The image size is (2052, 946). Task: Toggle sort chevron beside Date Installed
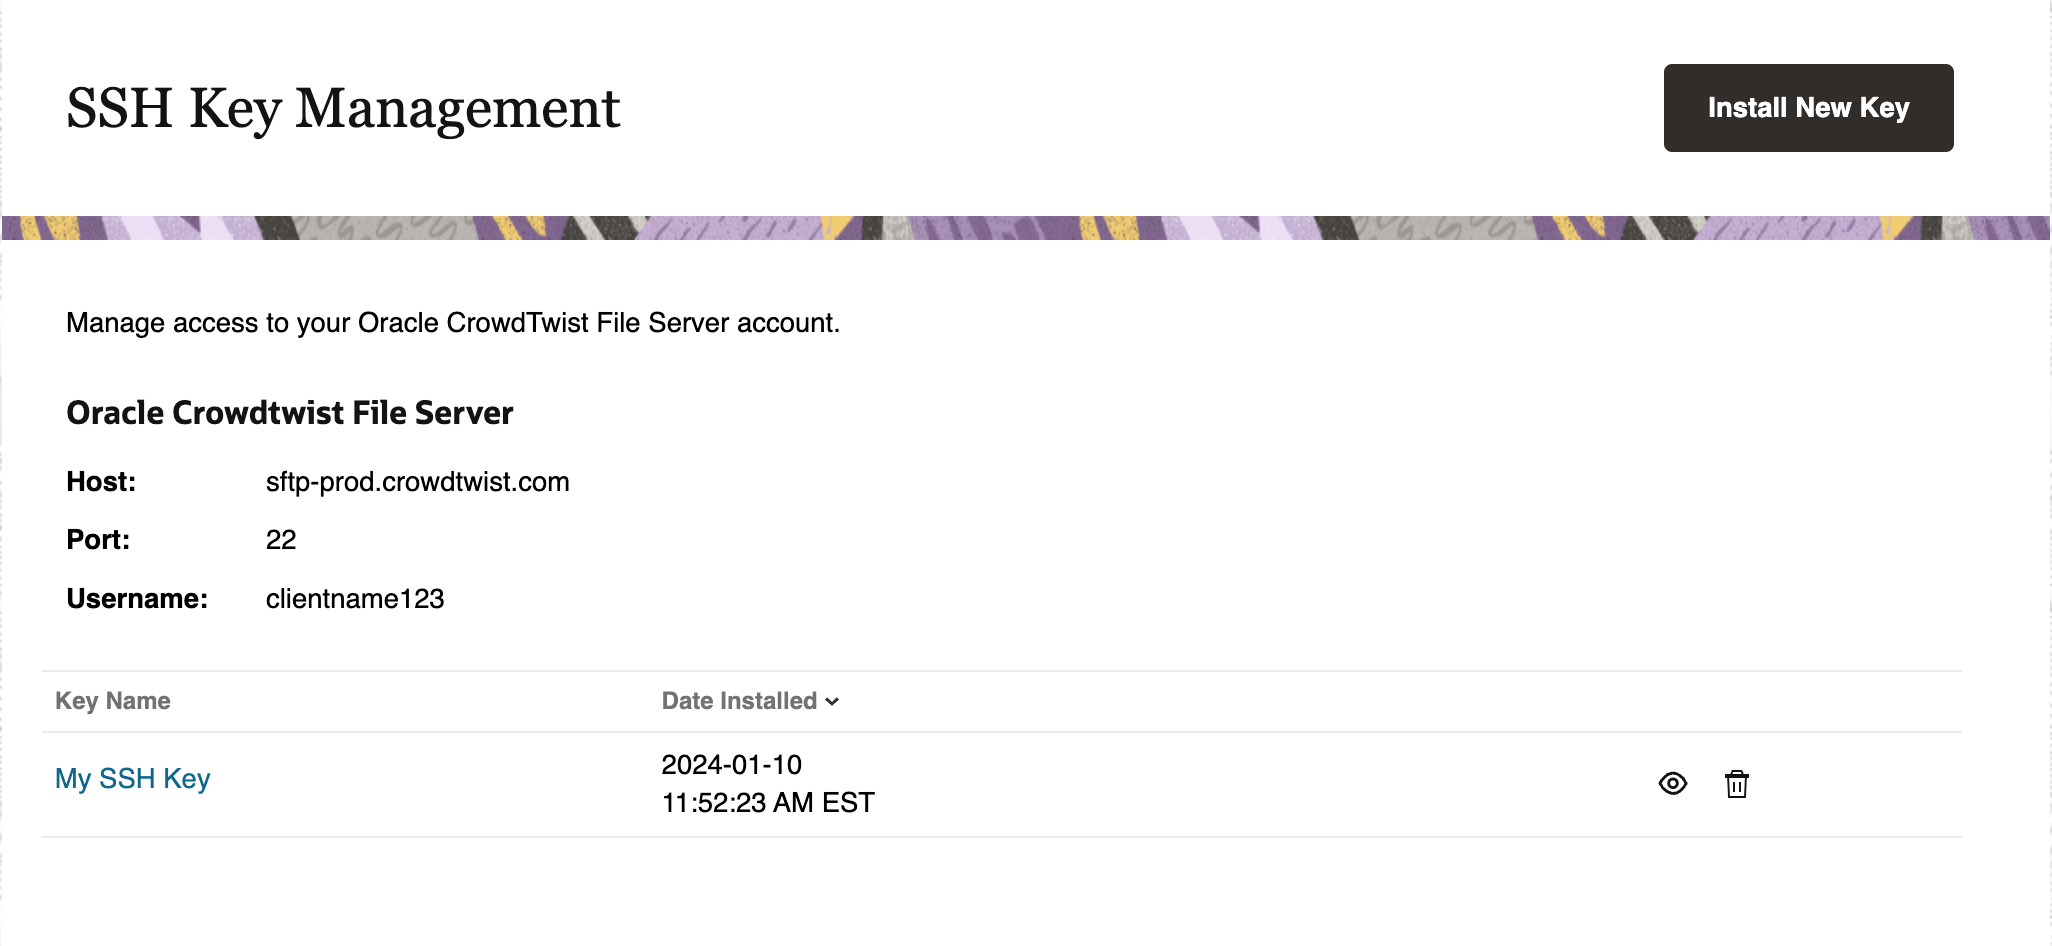pyautogui.click(x=832, y=702)
